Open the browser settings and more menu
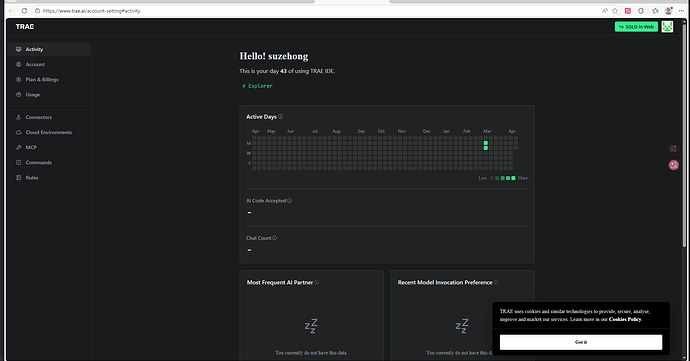 681,11
